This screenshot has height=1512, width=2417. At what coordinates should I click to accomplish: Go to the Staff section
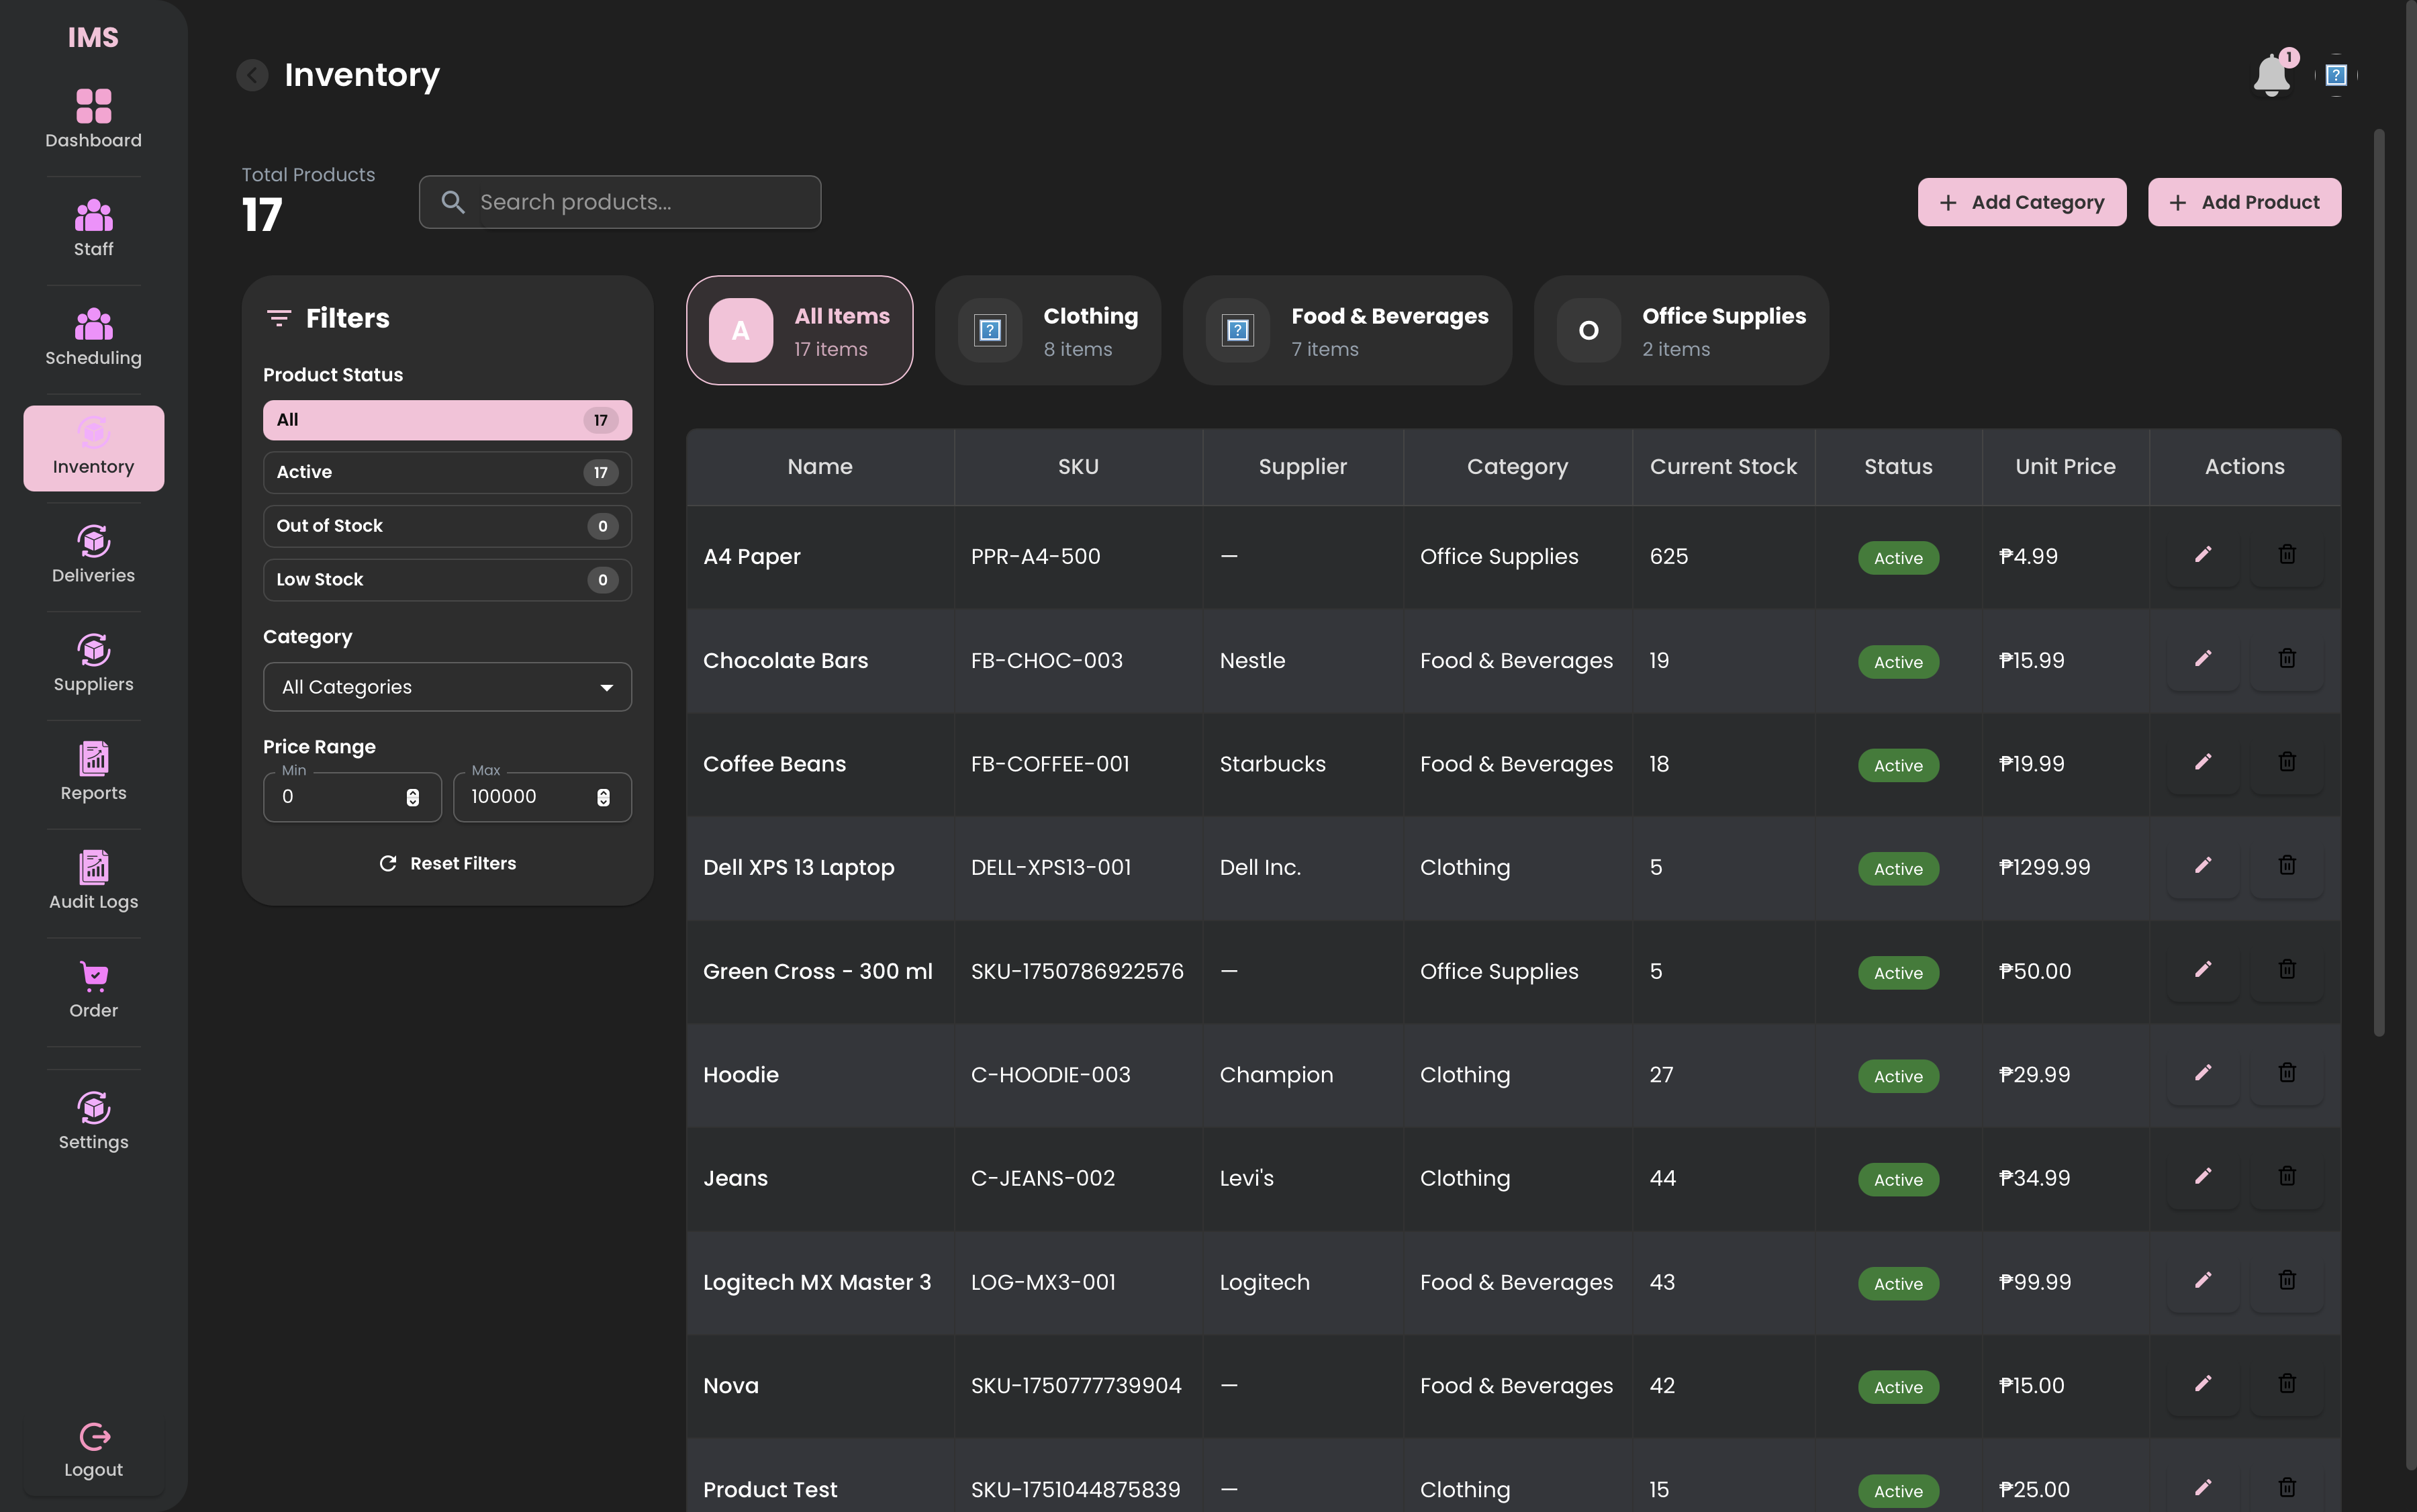coord(93,228)
